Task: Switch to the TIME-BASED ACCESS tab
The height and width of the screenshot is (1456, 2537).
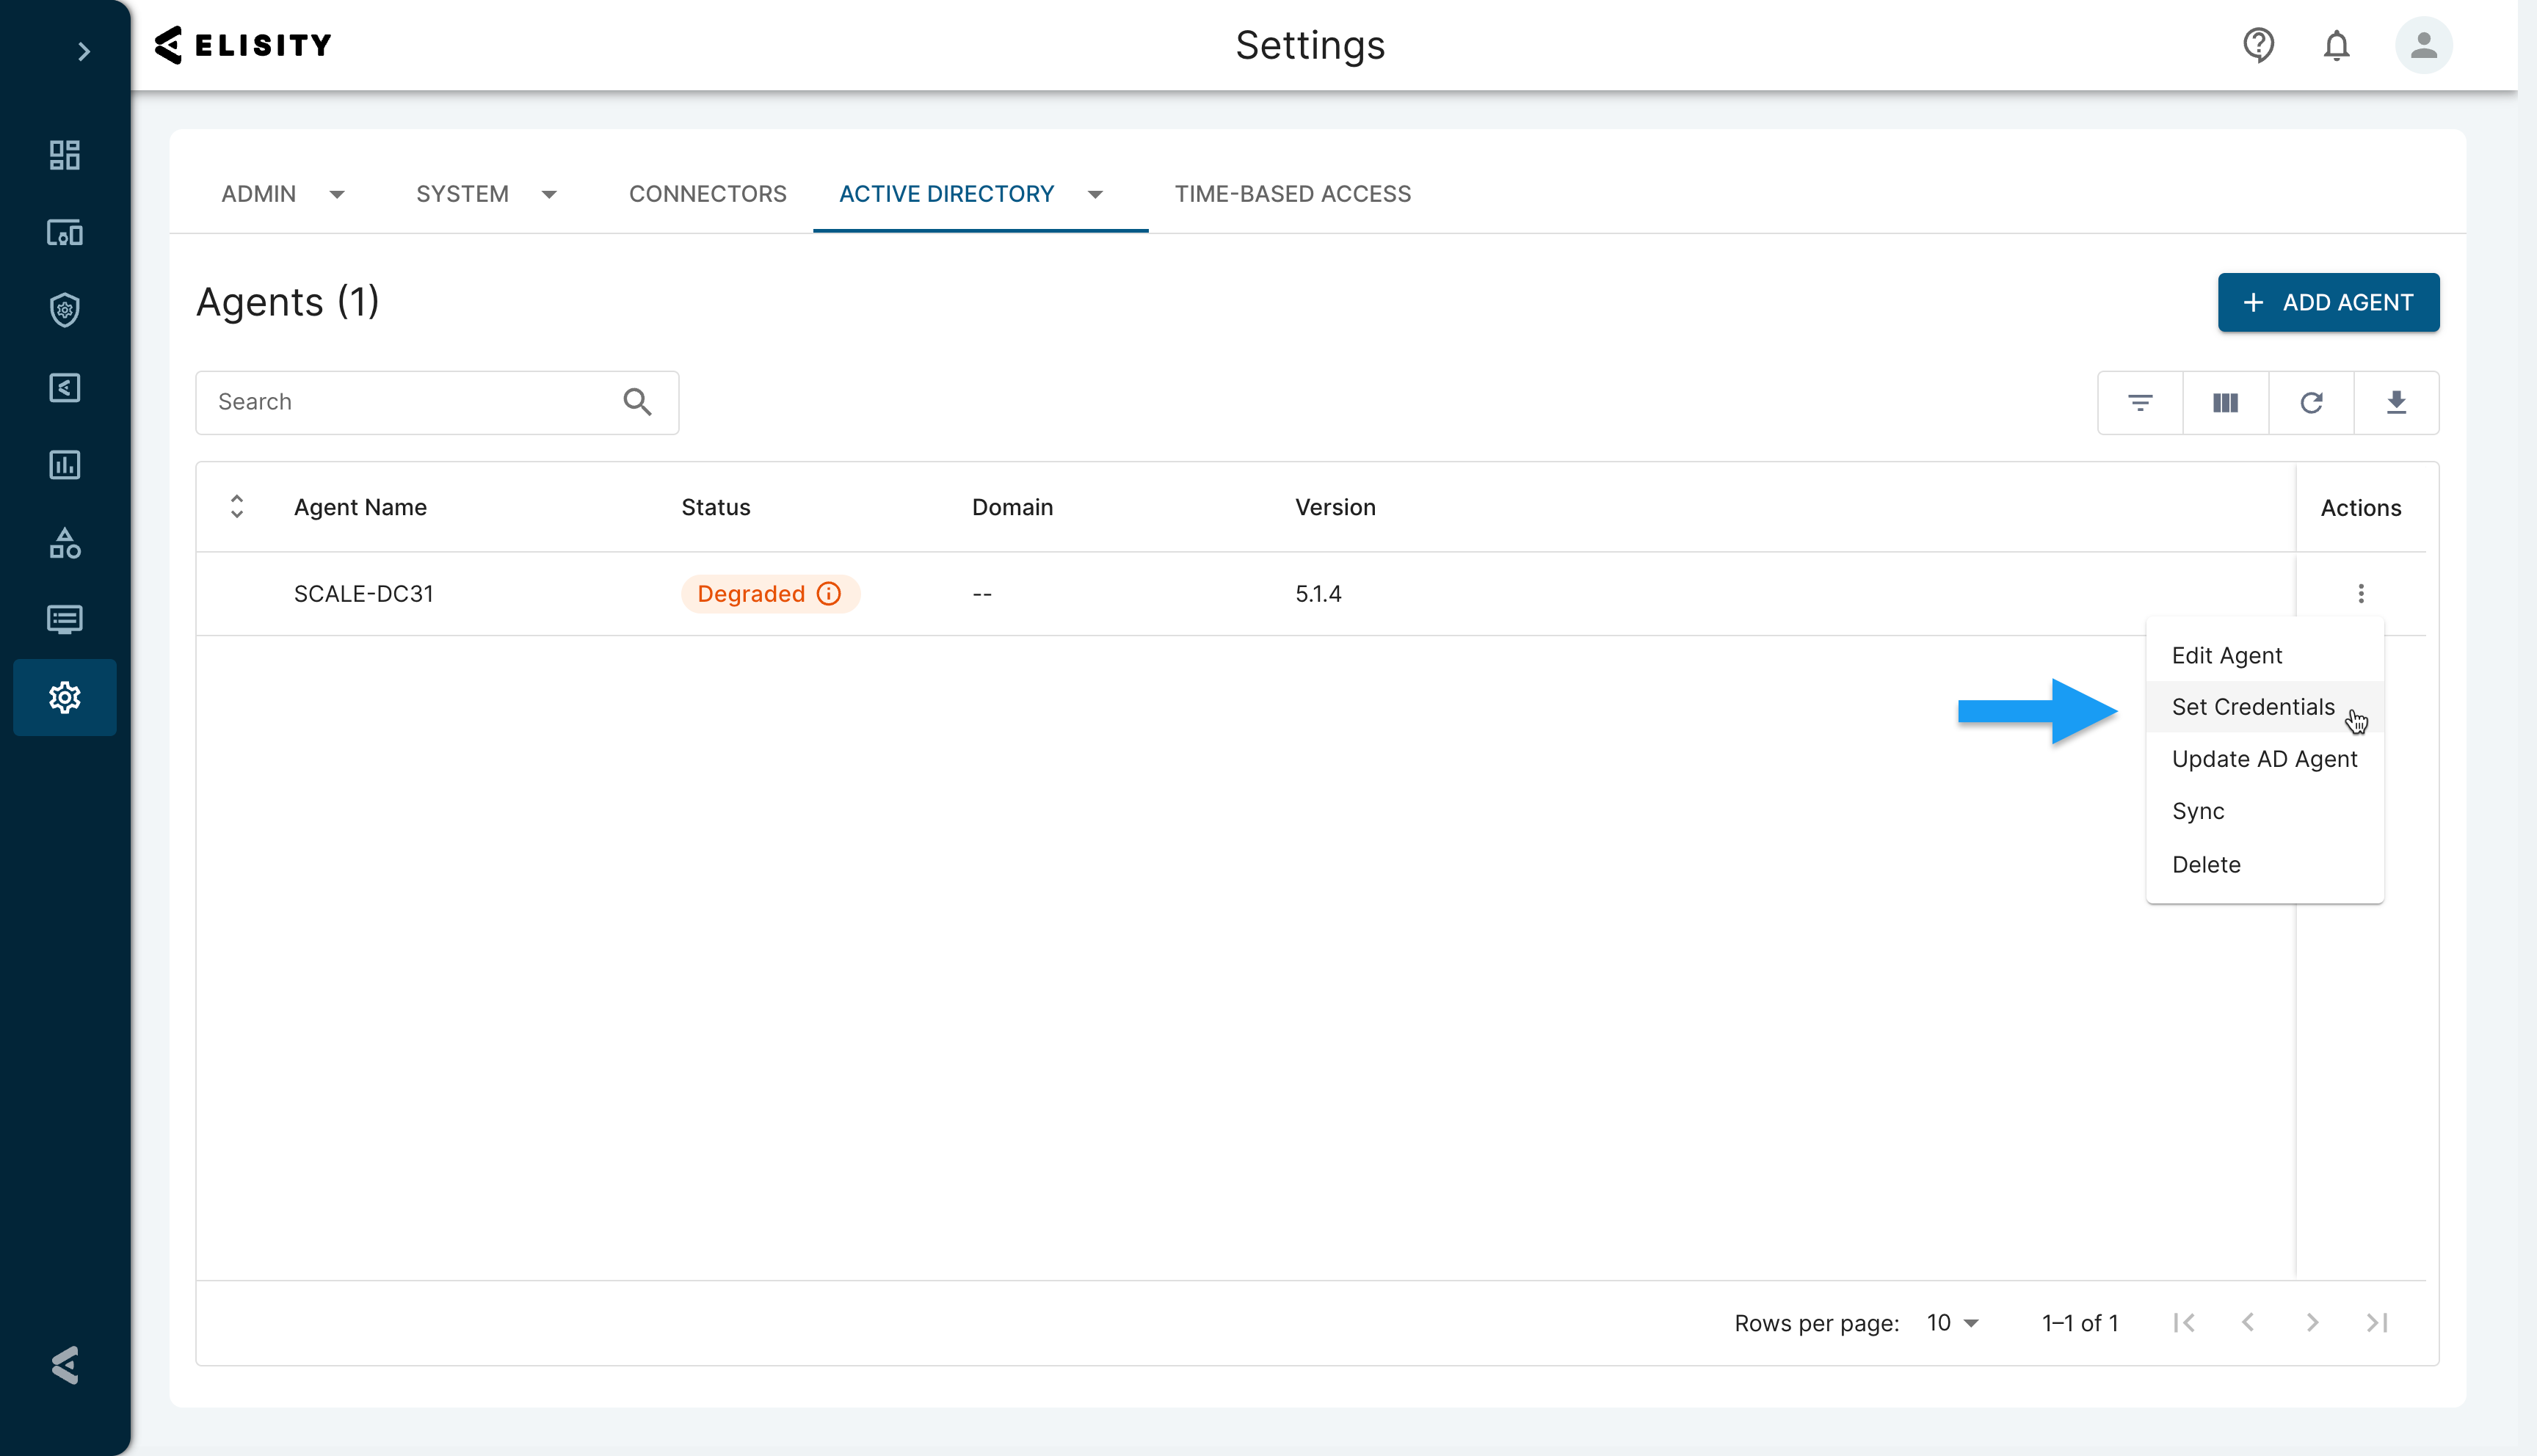Action: click(x=1293, y=194)
